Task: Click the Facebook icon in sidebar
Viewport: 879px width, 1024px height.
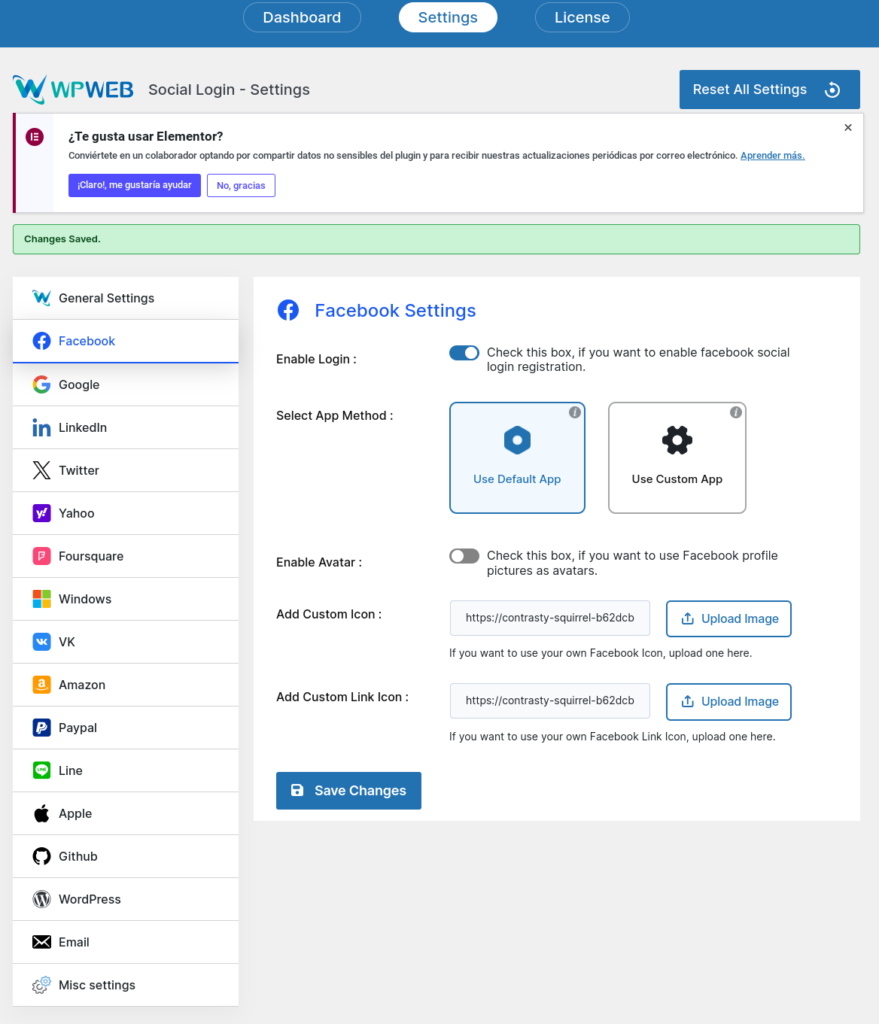Action: coord(42,341)
